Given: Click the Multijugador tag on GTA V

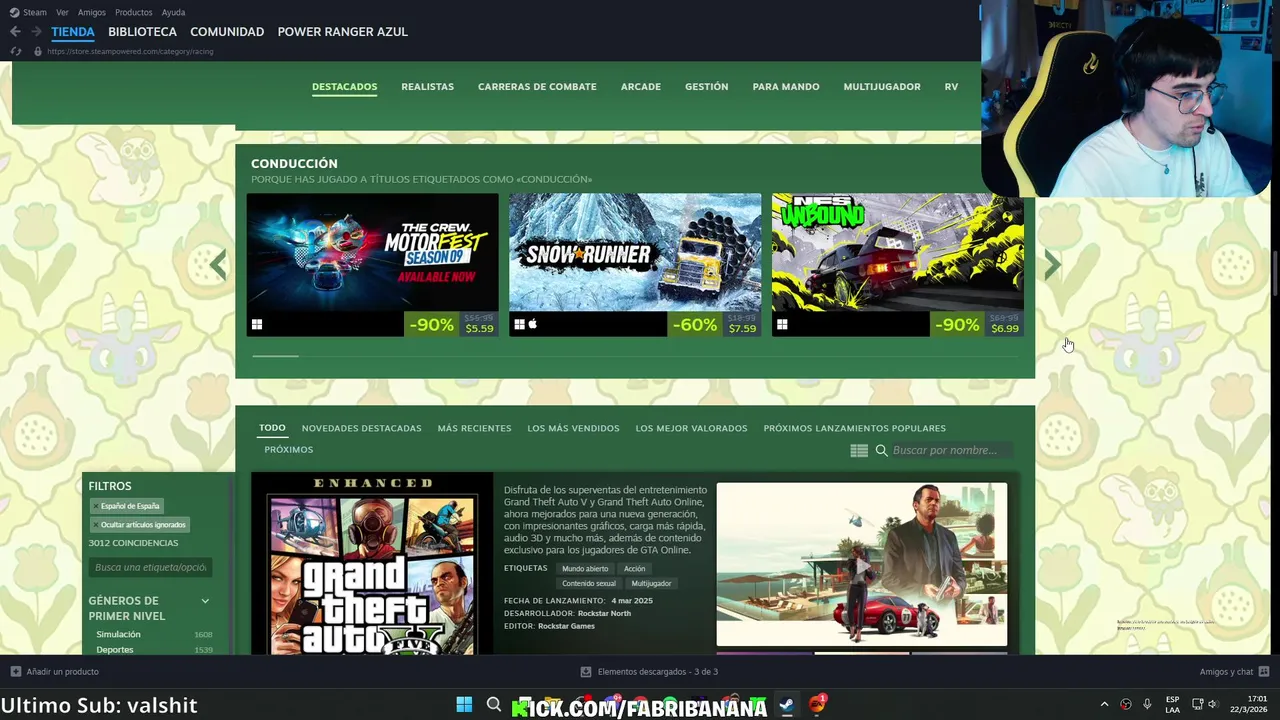Looking at the screenshot, I should 651,584.
